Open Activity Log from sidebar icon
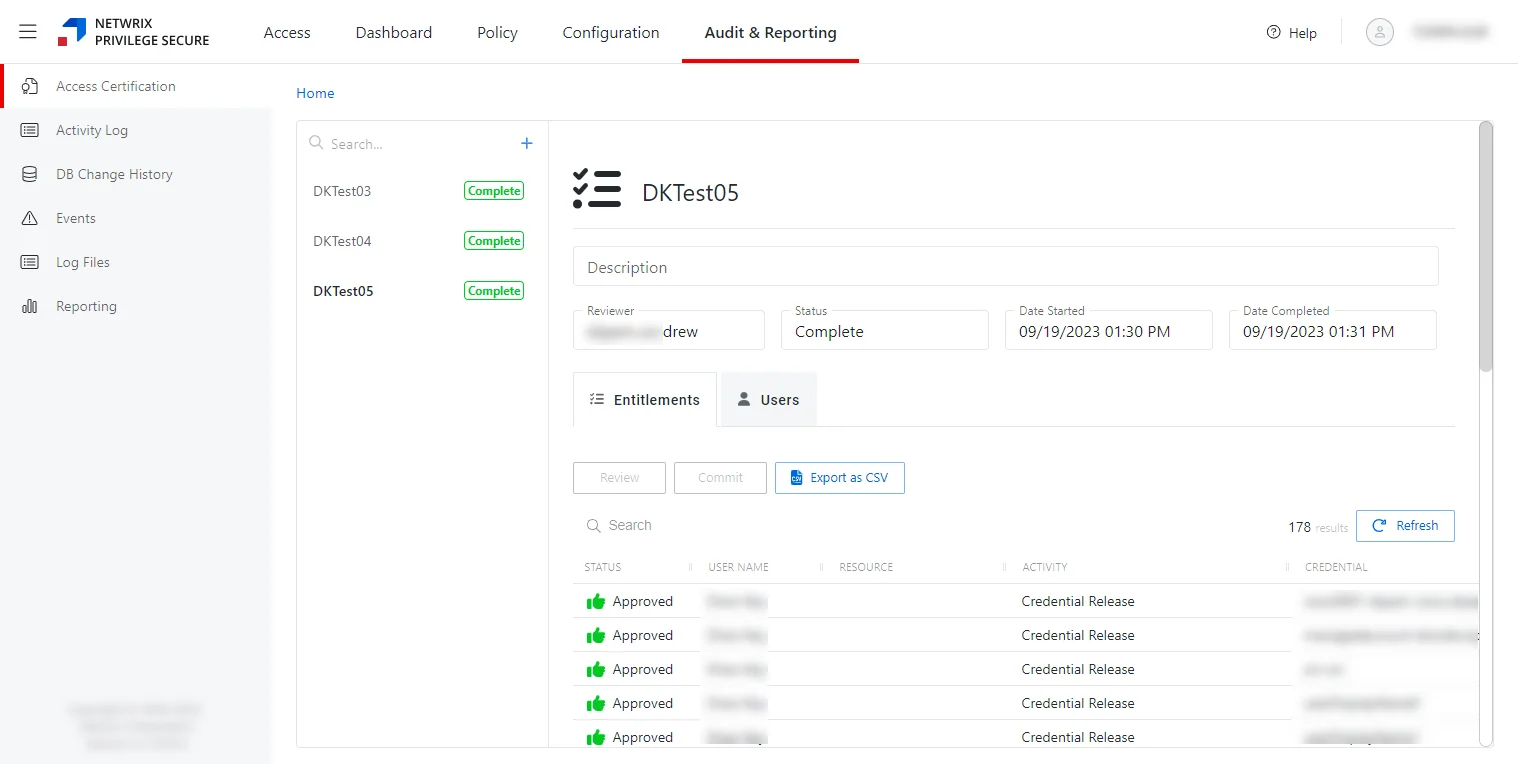Image resolution: width=1518 pixels, height=764 pixels. pyautogui.click(x=30, y=130)
